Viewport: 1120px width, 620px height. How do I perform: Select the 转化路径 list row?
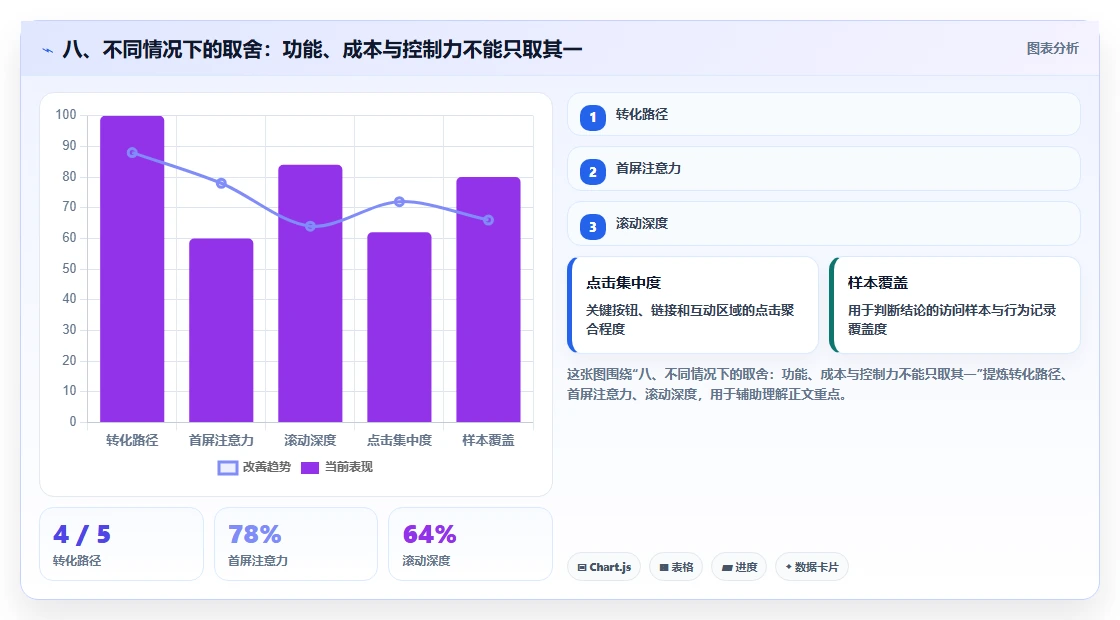click(824, 114)
